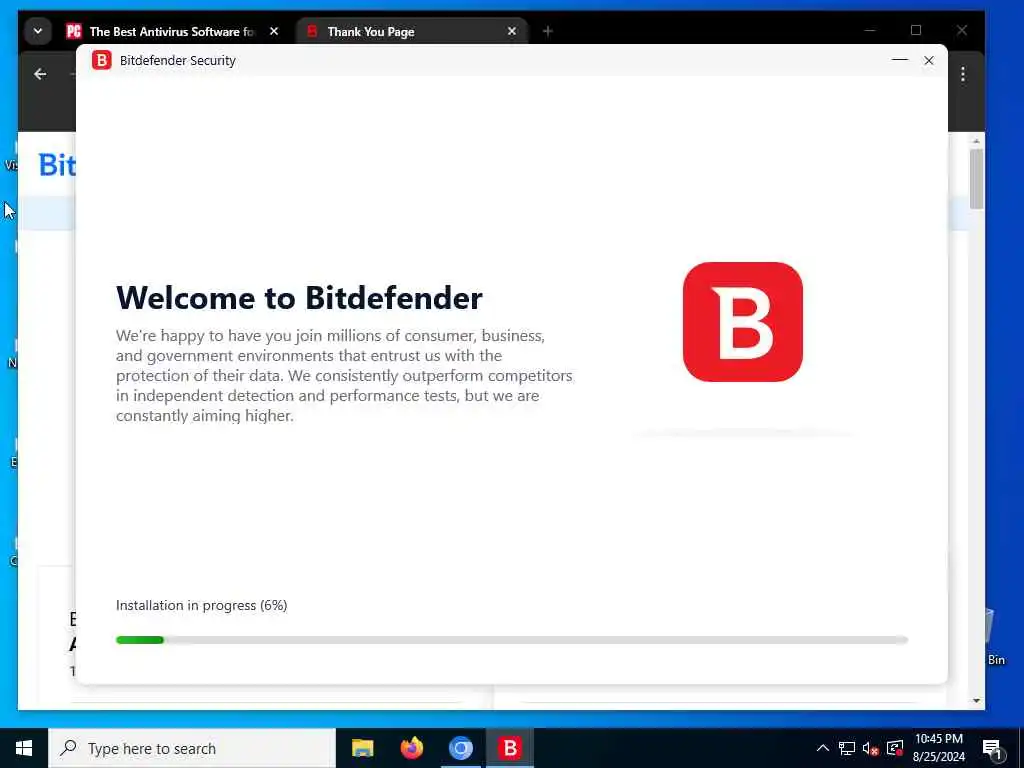Maximize the browser window

[x=916, y=30]
